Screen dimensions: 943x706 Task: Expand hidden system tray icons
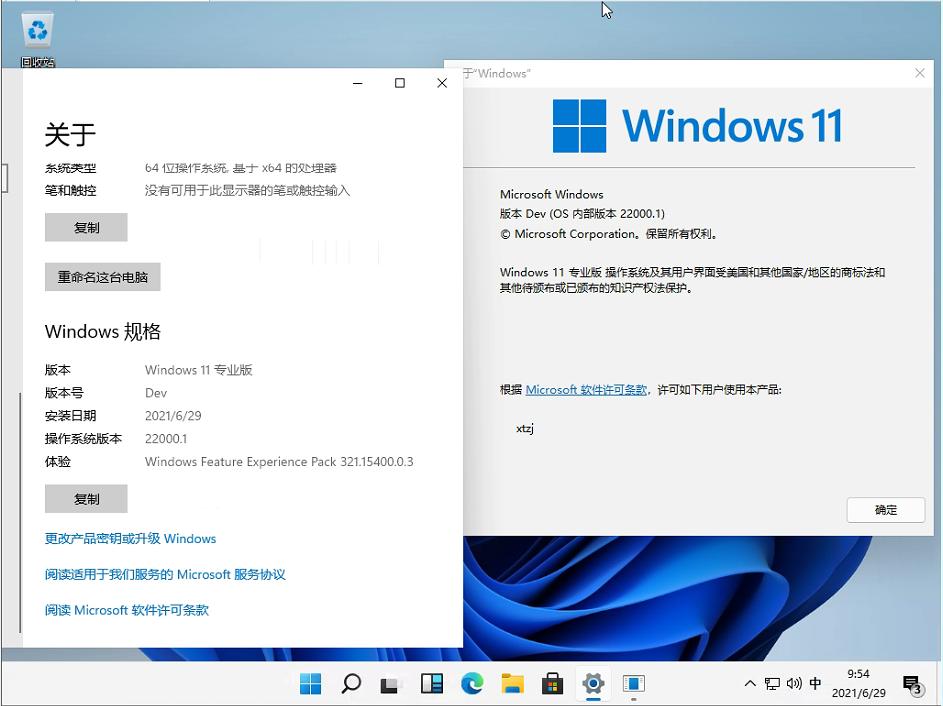pyautogui.click(x=749, y=684)
